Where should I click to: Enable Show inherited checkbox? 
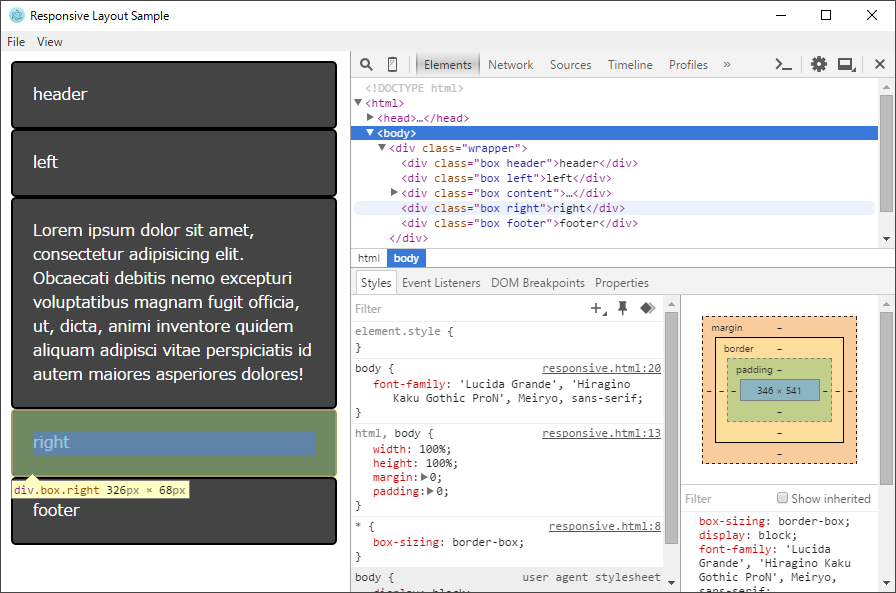(x=782, y=498)
